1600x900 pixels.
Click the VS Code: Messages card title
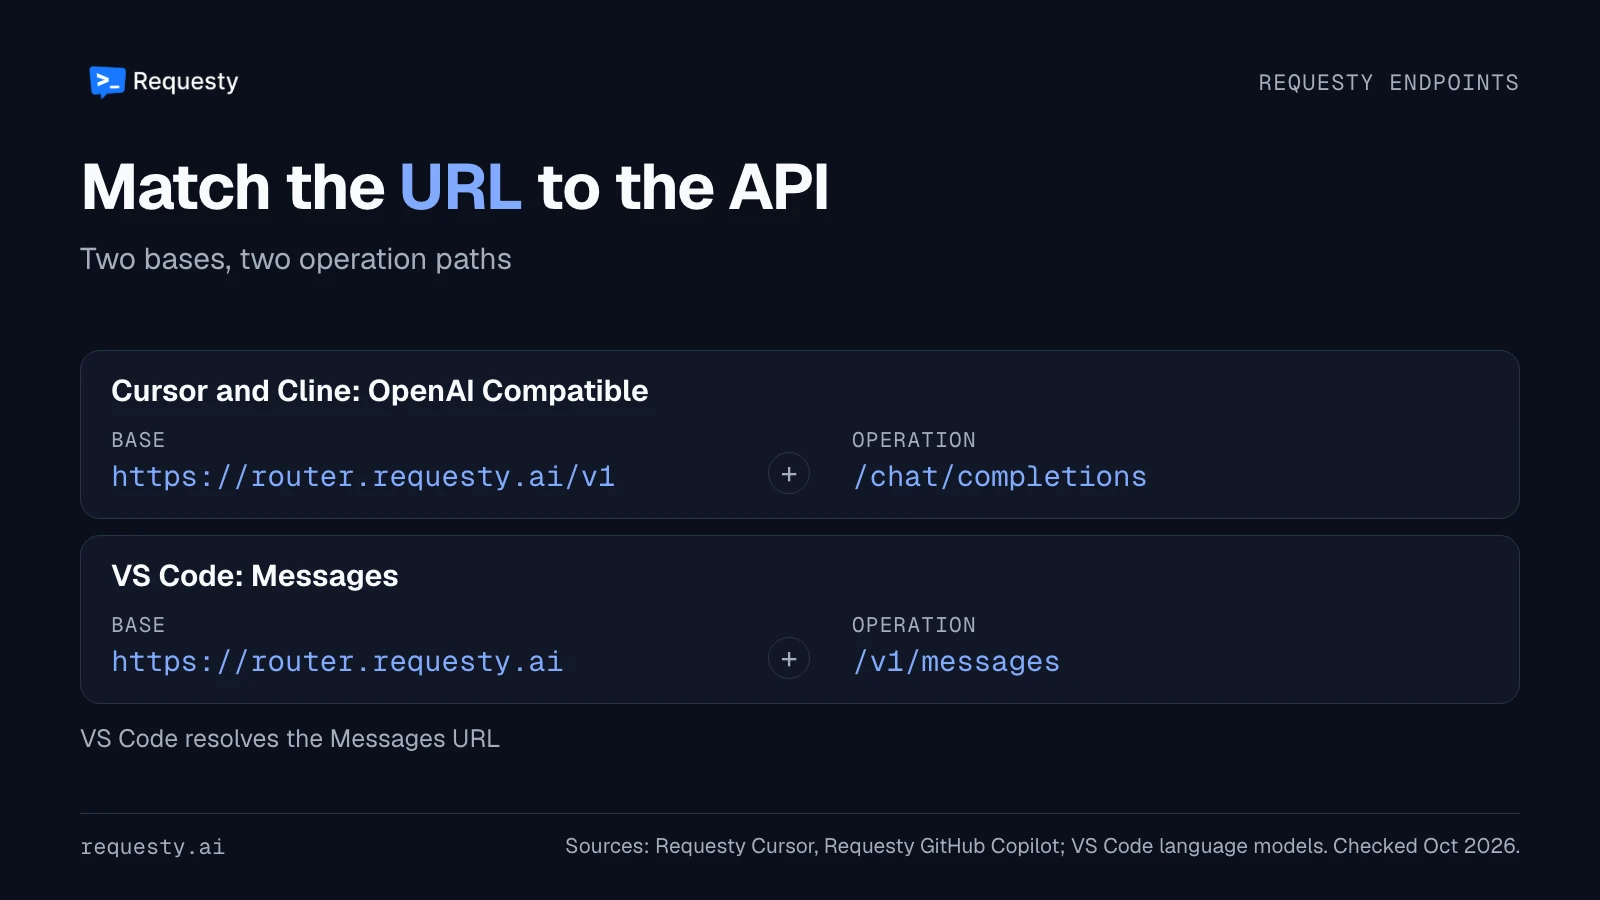click(x=255, y=576)
